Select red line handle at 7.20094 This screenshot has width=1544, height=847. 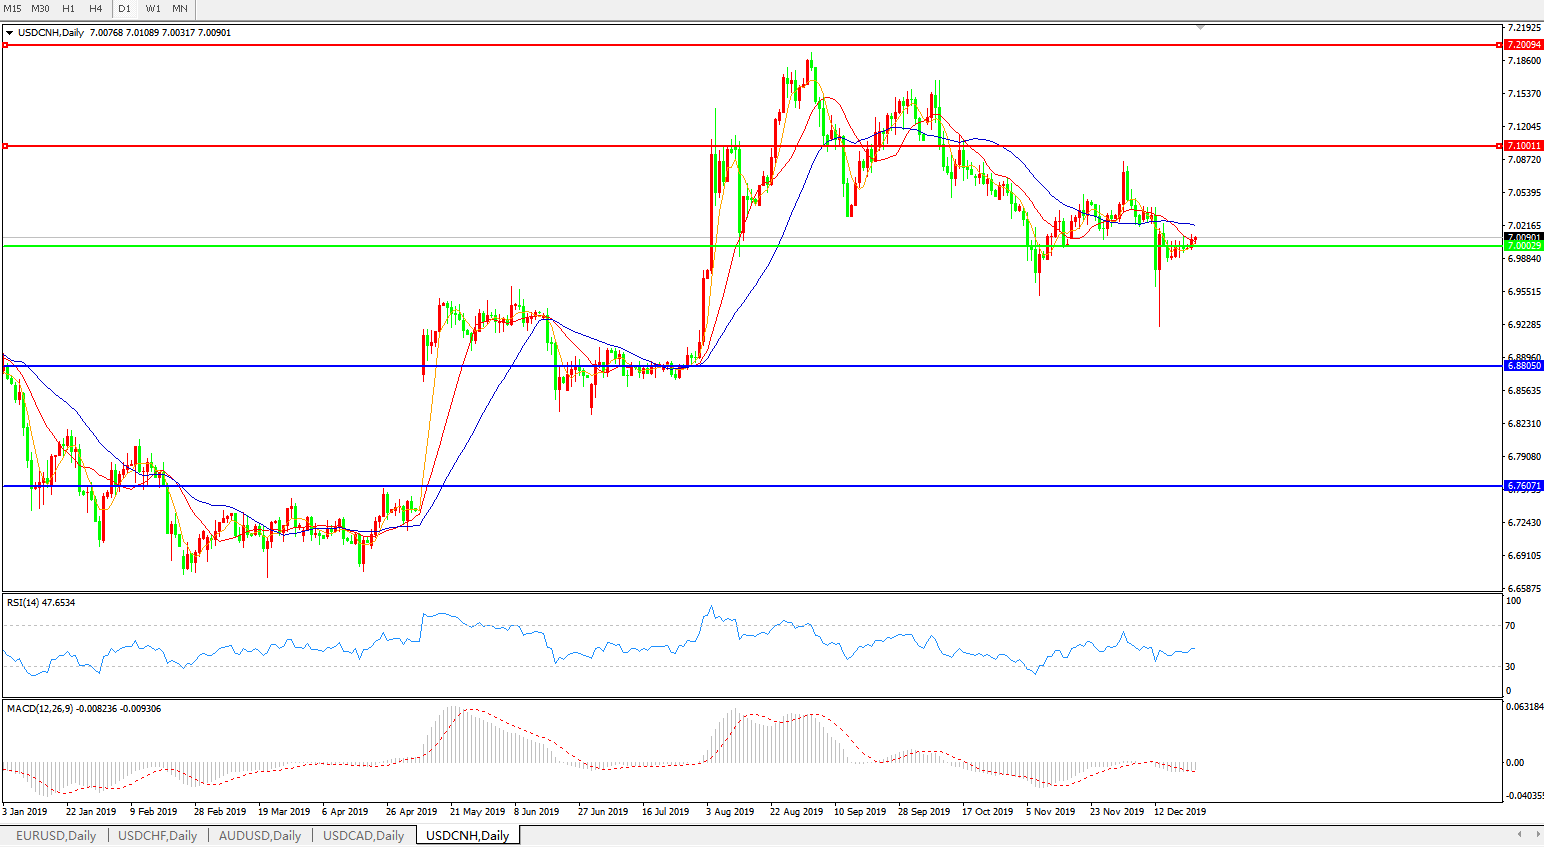(x=6, y=45)
